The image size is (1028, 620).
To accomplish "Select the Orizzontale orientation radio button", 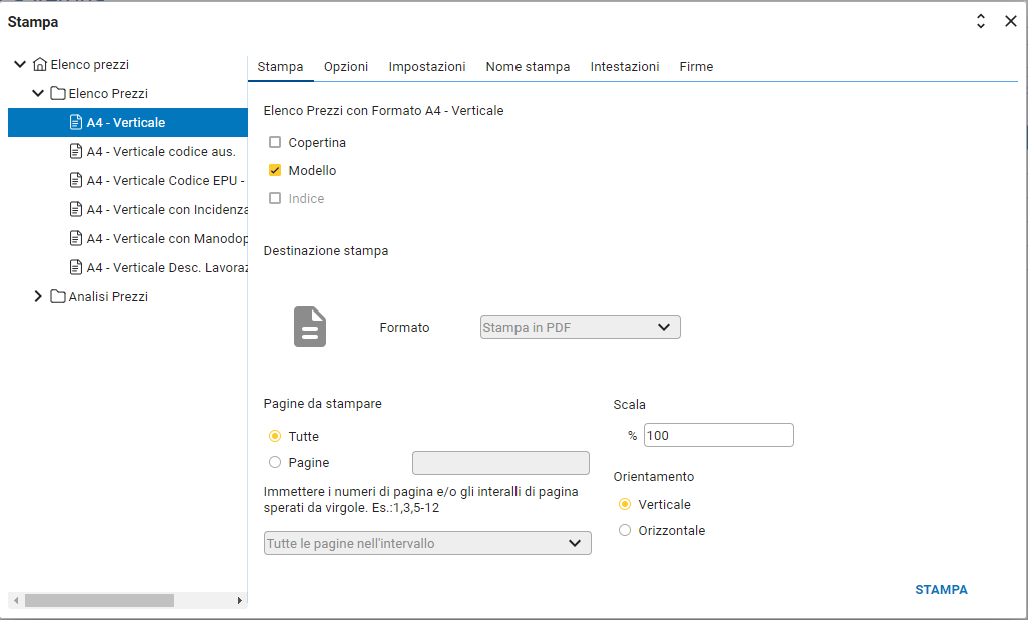I will point(625,531).
